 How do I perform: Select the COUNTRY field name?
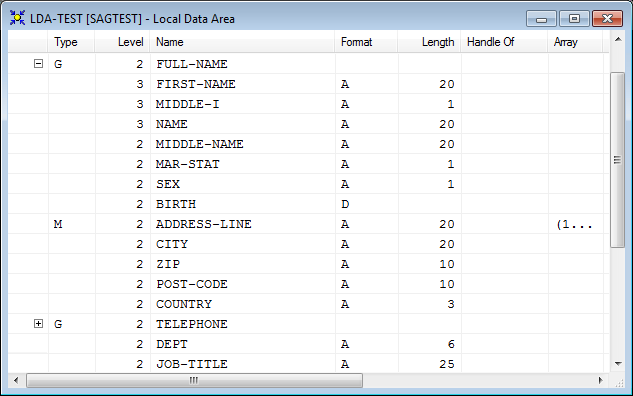[184, 304]
